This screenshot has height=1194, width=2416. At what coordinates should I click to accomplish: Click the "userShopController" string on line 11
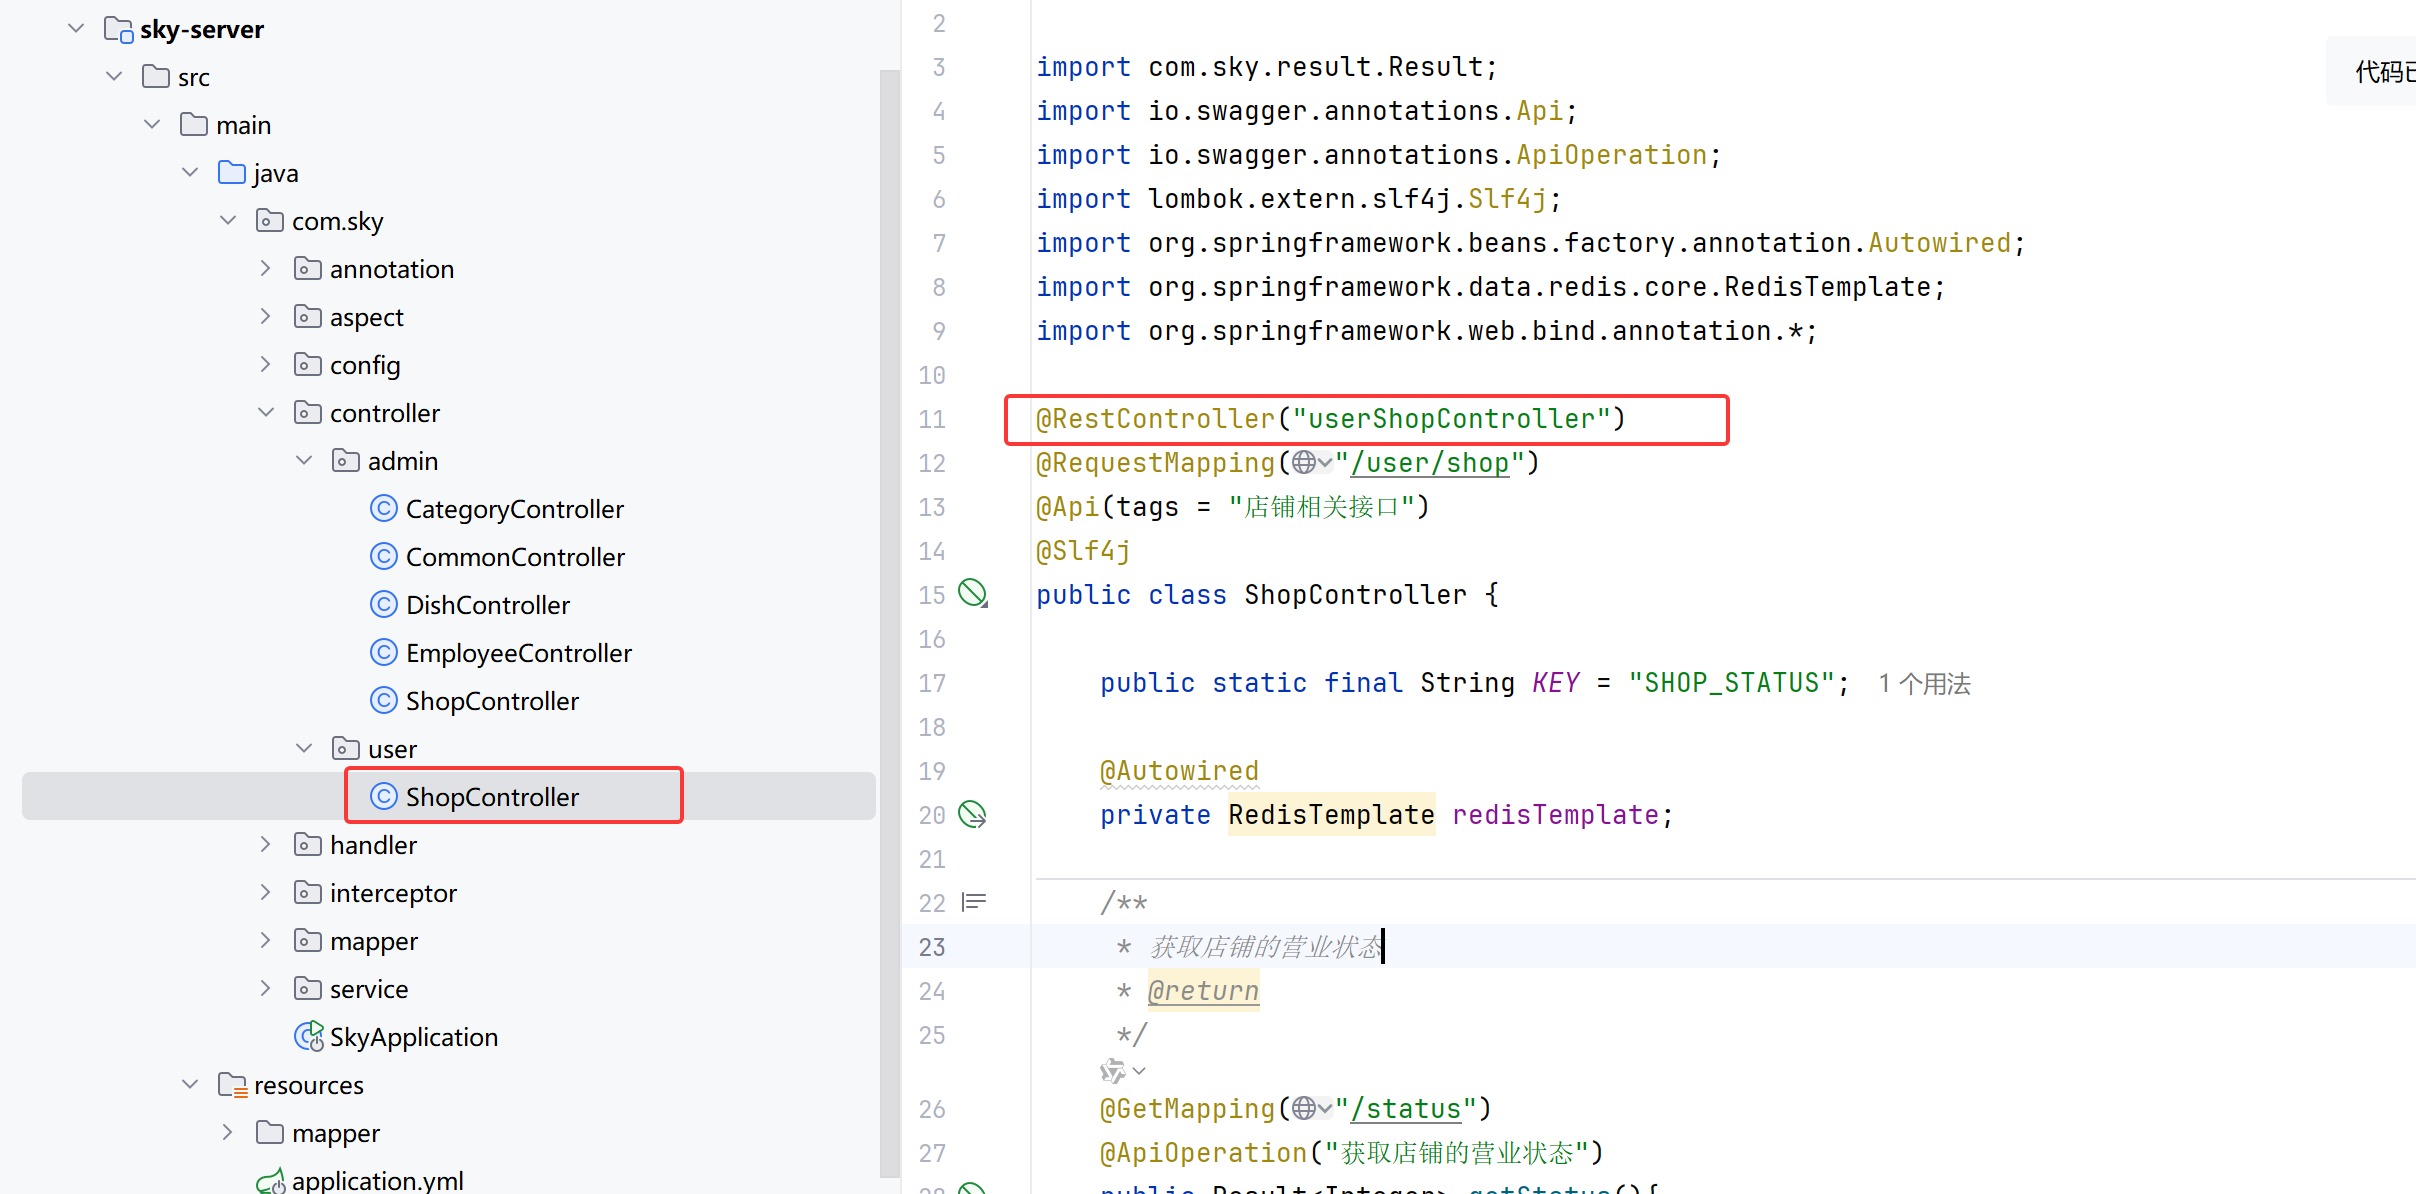[x=1451, y=419]
